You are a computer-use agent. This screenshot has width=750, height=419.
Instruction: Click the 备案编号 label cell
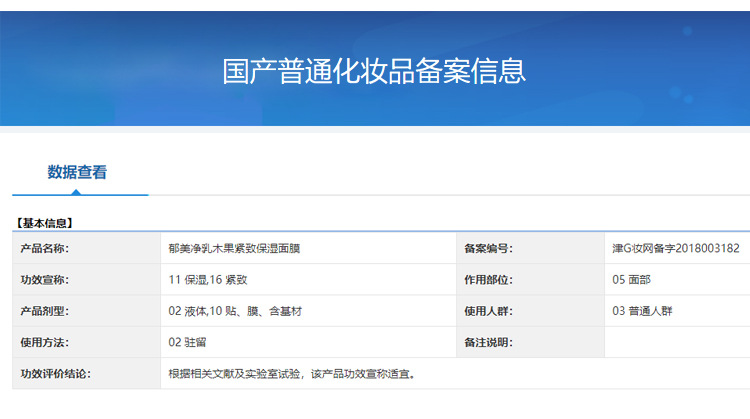[x=530, y=248]
